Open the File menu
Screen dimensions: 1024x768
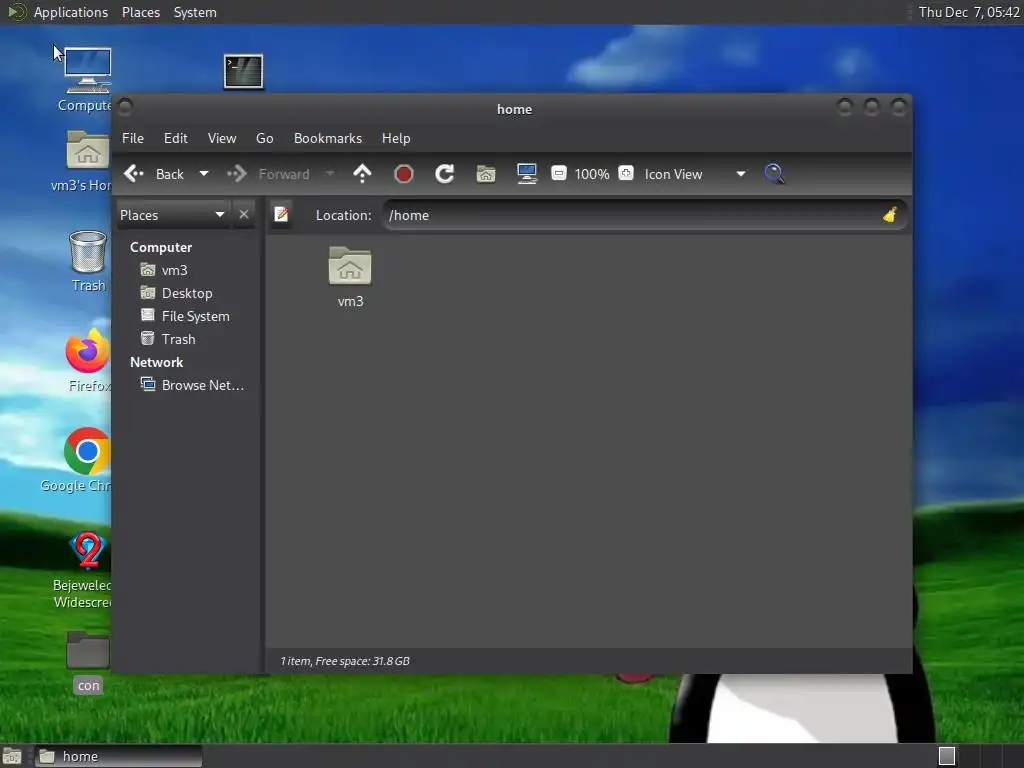click(x=133, y=138)
